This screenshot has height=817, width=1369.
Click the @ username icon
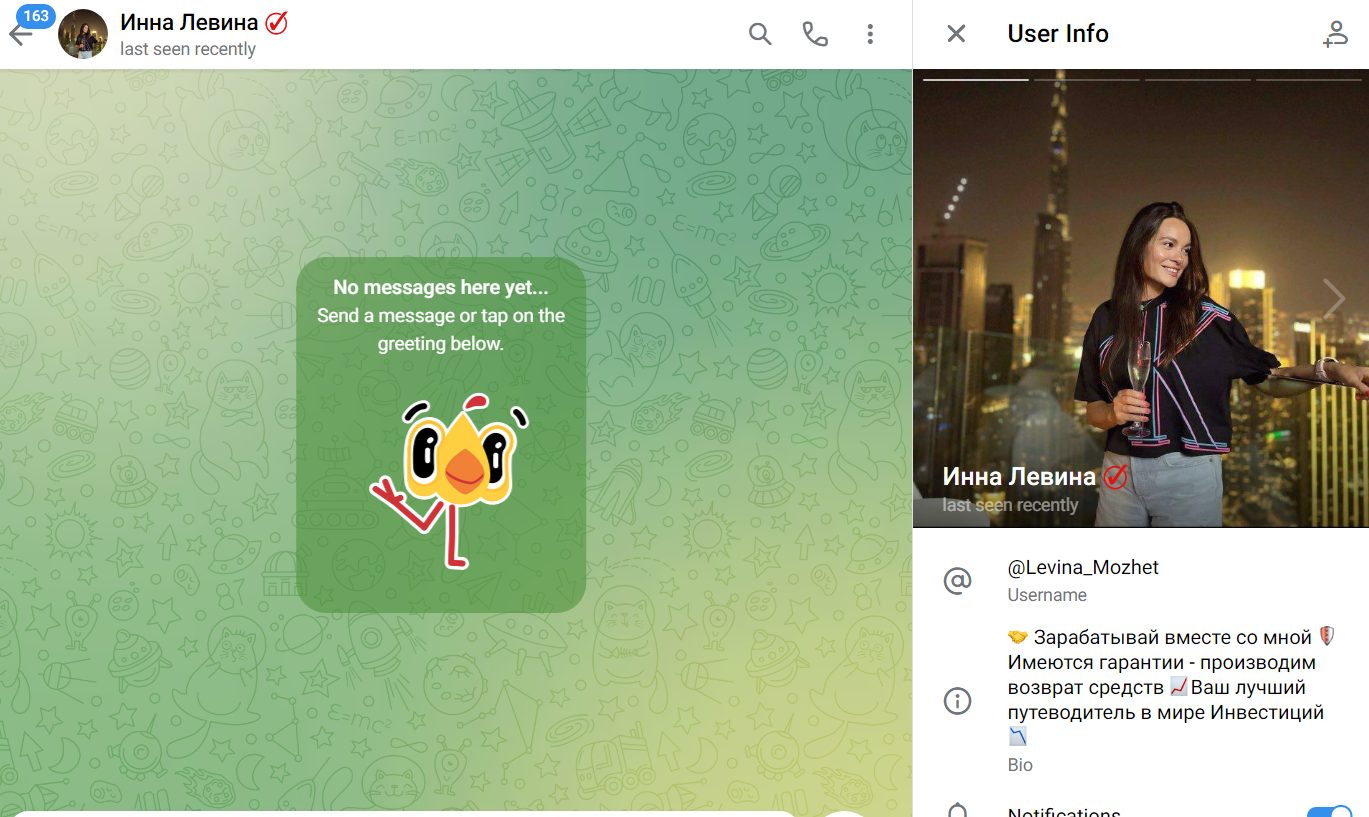(957, 580)
